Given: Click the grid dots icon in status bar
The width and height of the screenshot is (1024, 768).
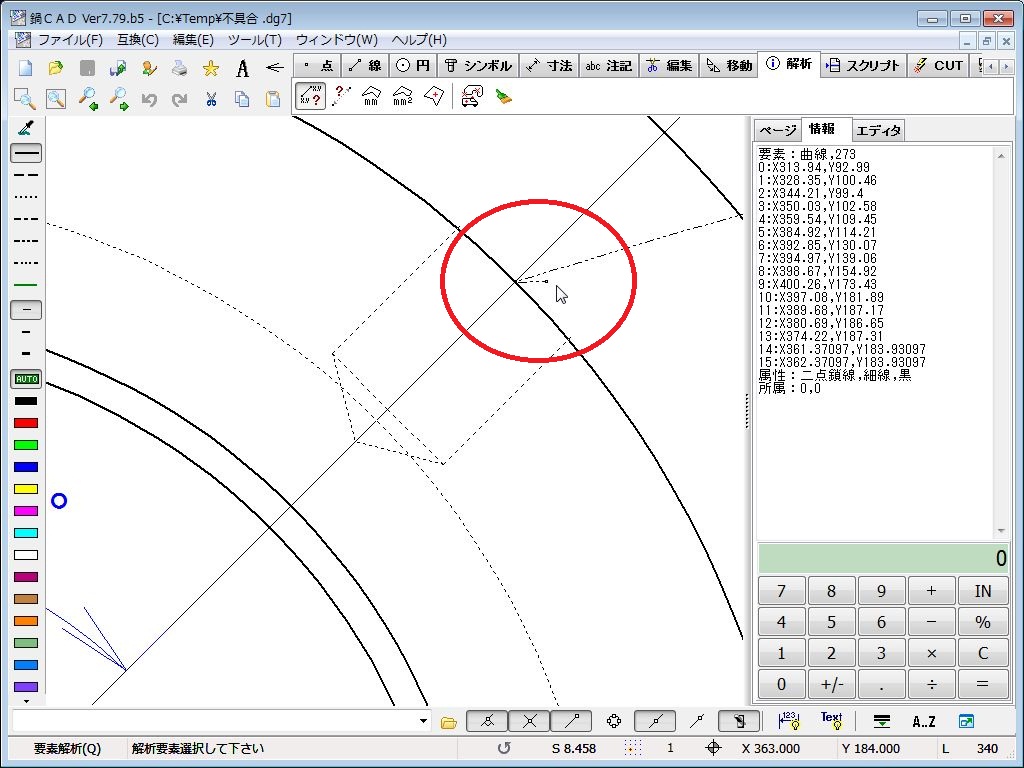Looking at the screenshot, I should coord(633,748).
